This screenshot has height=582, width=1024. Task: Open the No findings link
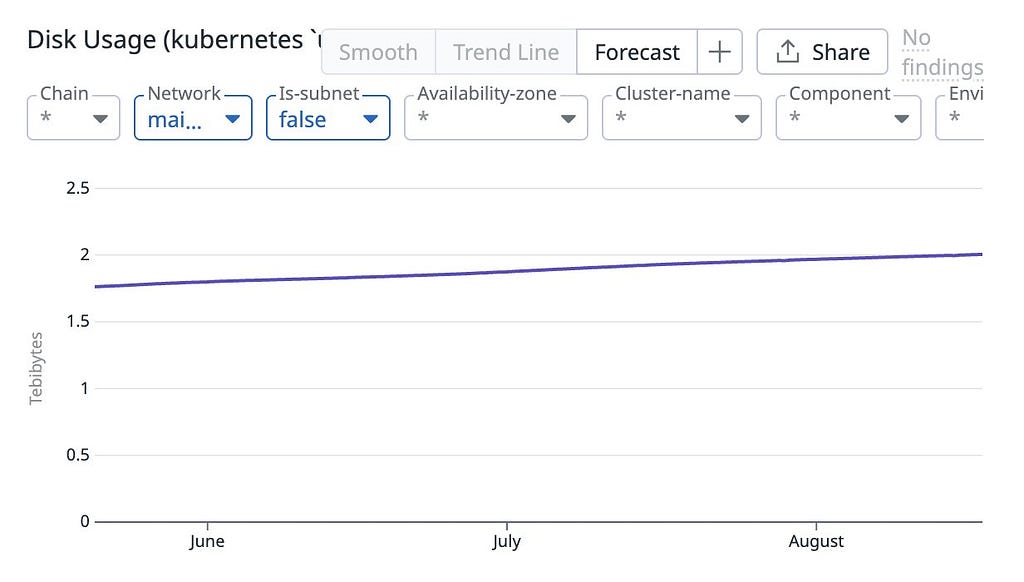[x=942, y=53]
